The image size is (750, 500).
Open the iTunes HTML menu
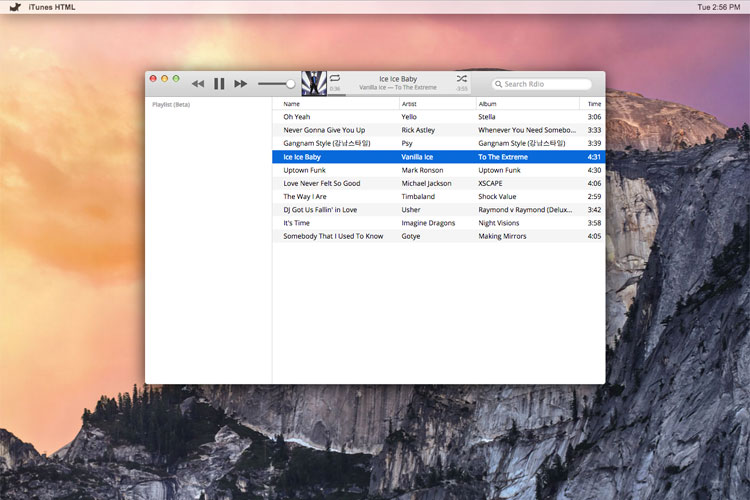pos(52,7)
